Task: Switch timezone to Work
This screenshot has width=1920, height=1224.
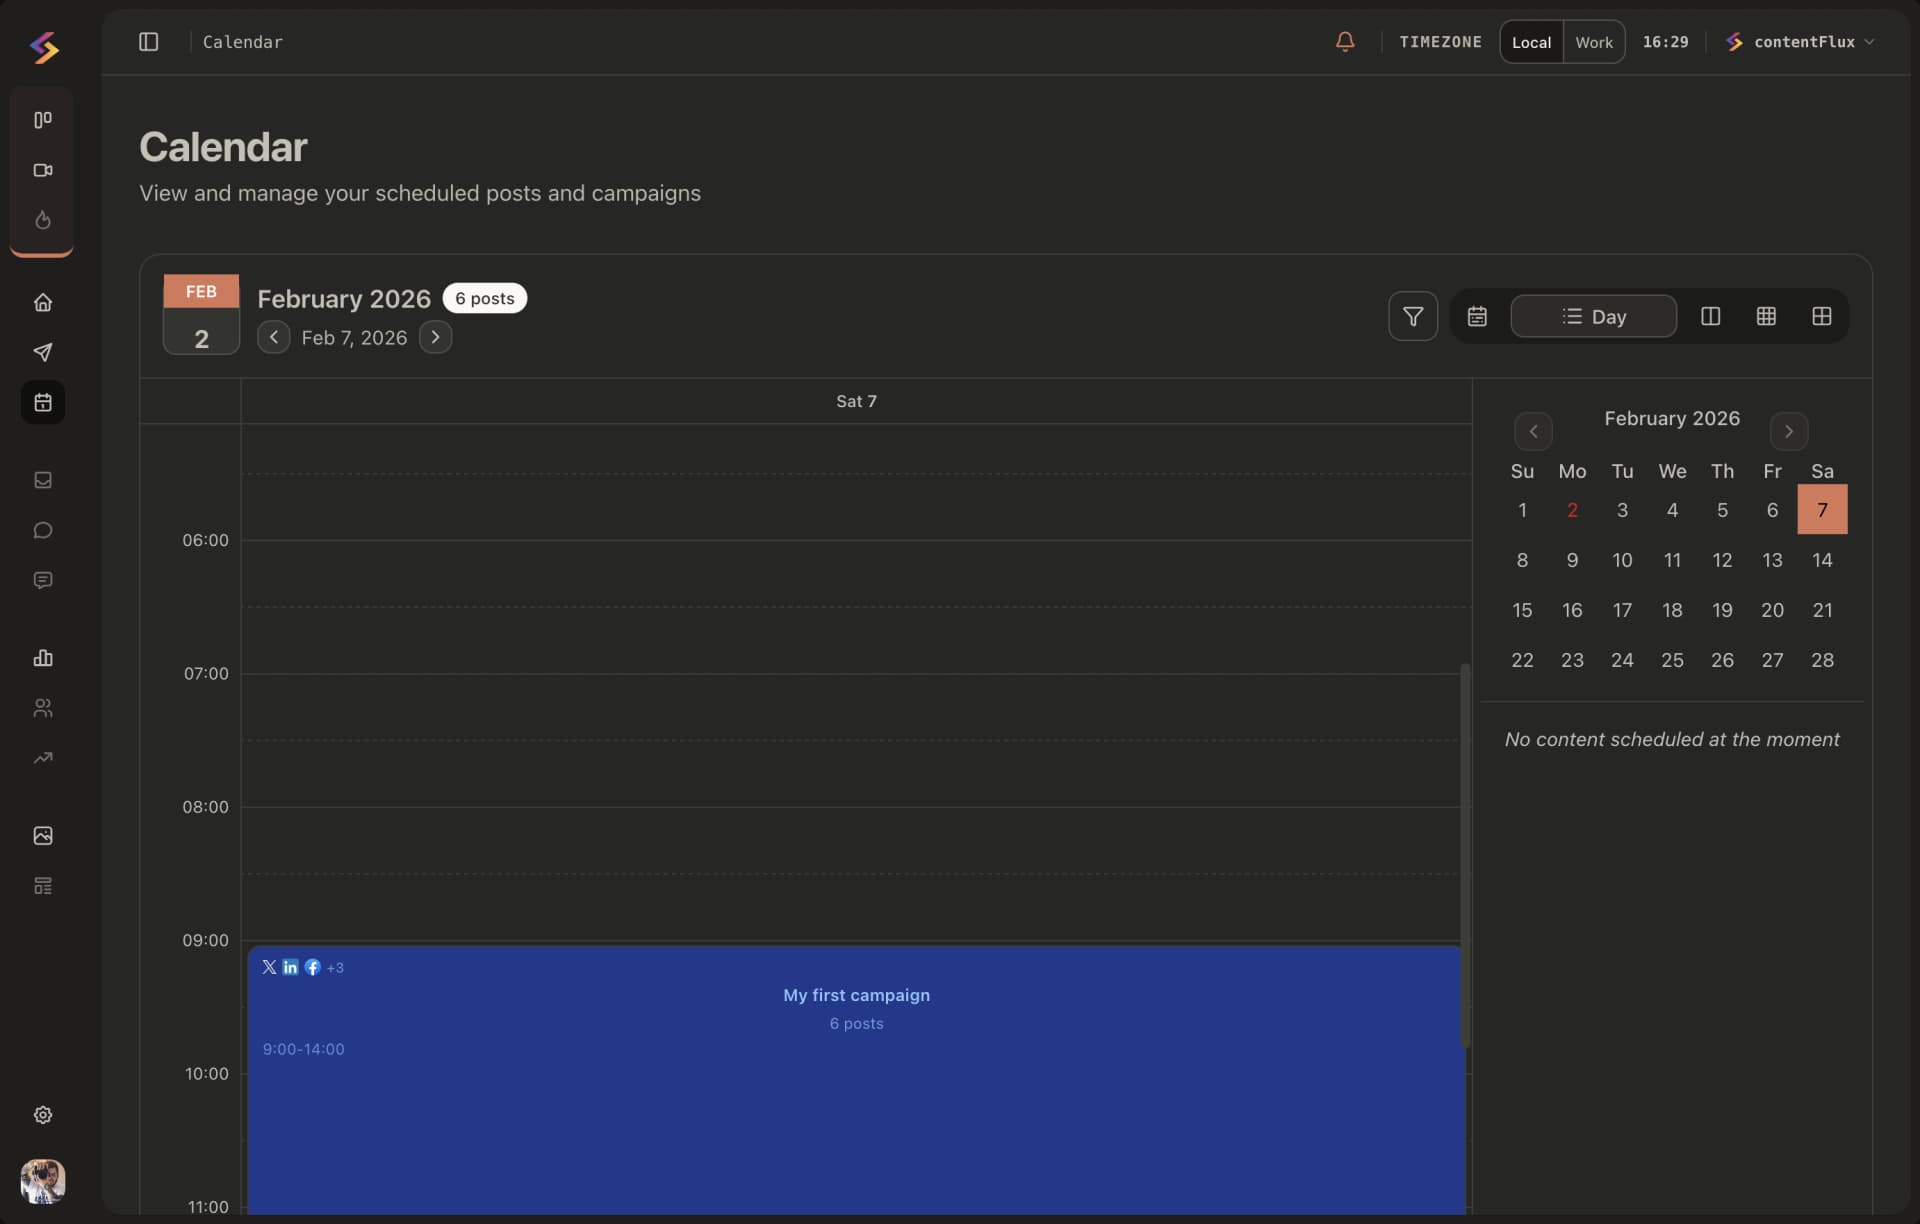Action: pos(1594,42)
